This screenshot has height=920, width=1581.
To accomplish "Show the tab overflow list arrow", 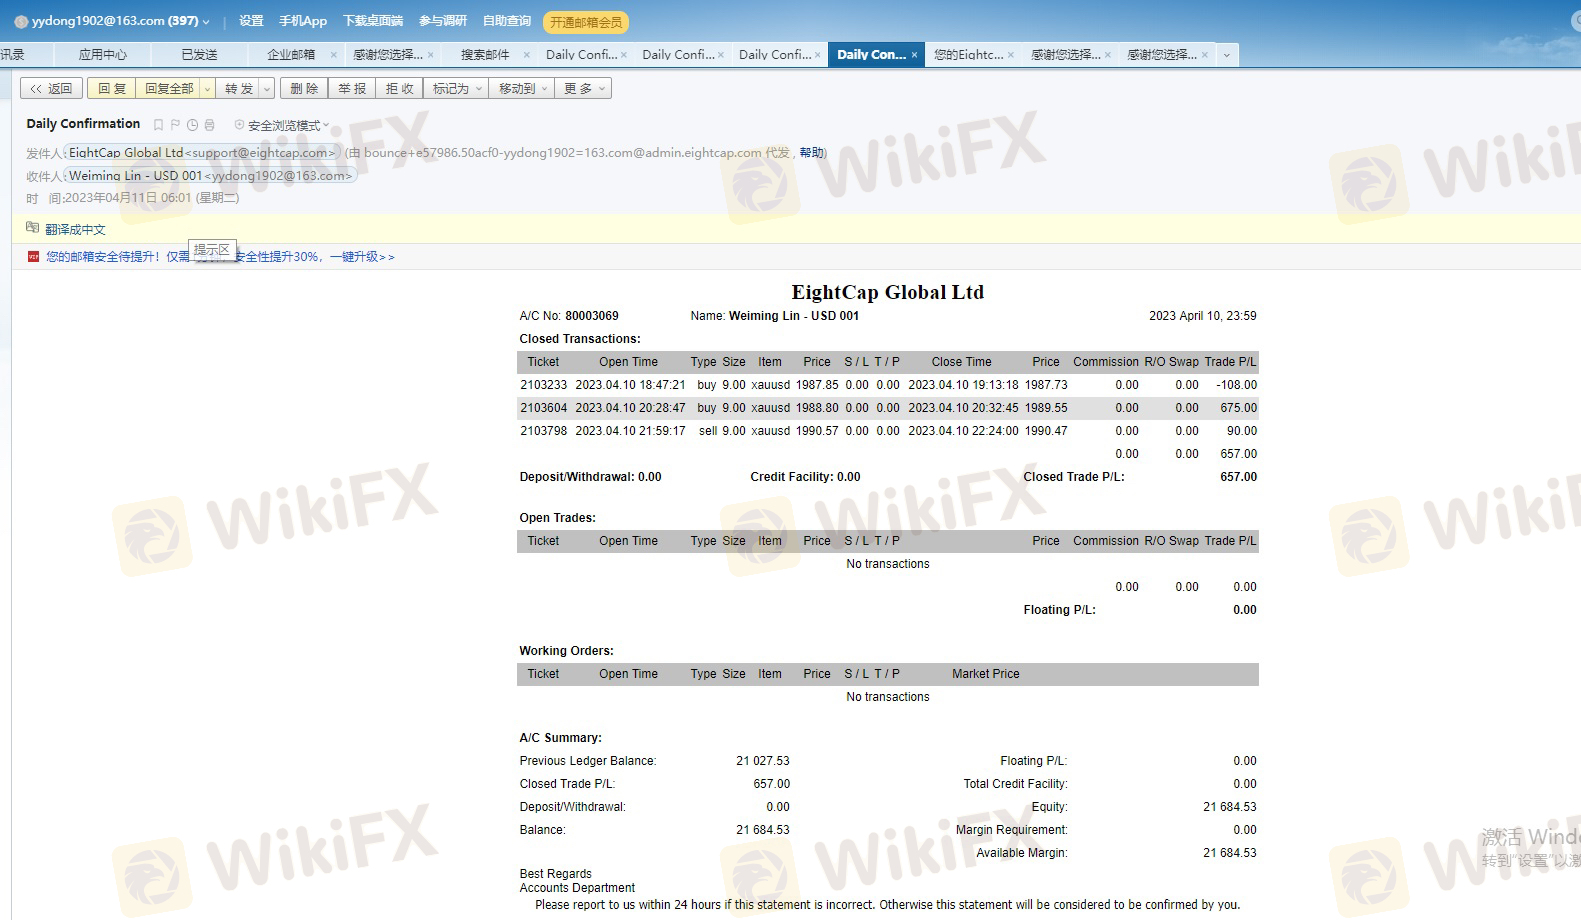I will [x=1227, y=55].
